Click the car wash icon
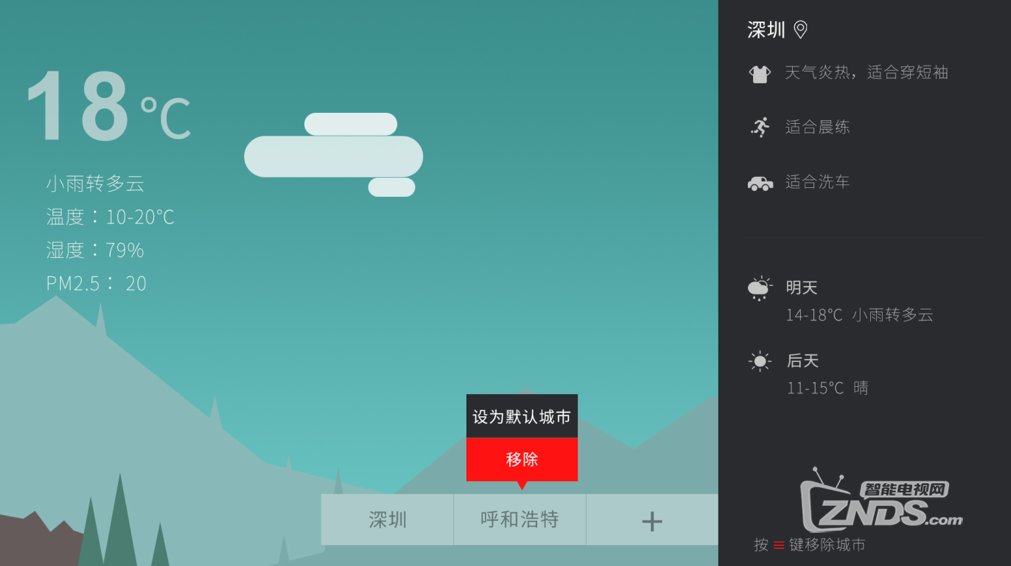The width and height of the screenshot is (1011, 566). pyautogui.click(x=760, y=183)
